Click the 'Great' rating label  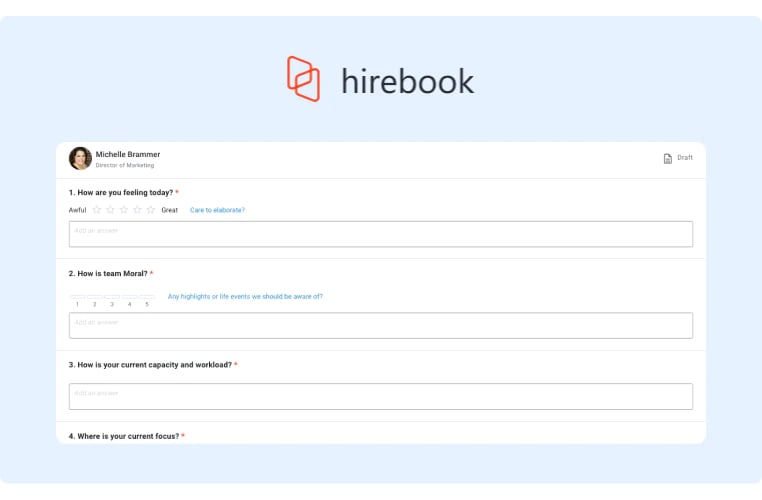click(170, 210)
